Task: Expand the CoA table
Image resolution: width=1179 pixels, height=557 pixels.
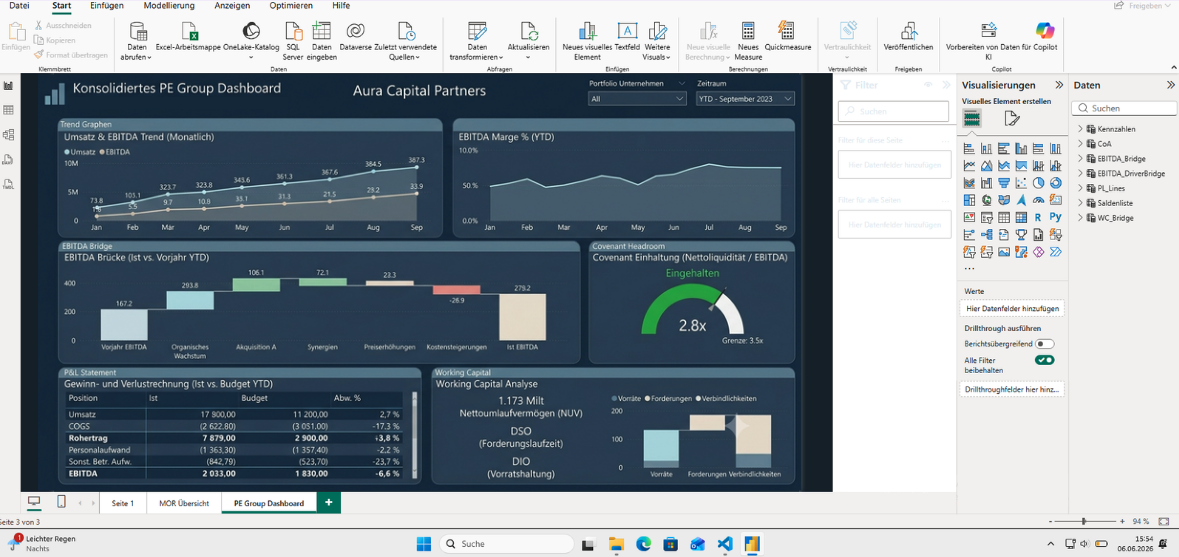Action: [x=1082, y=144]
